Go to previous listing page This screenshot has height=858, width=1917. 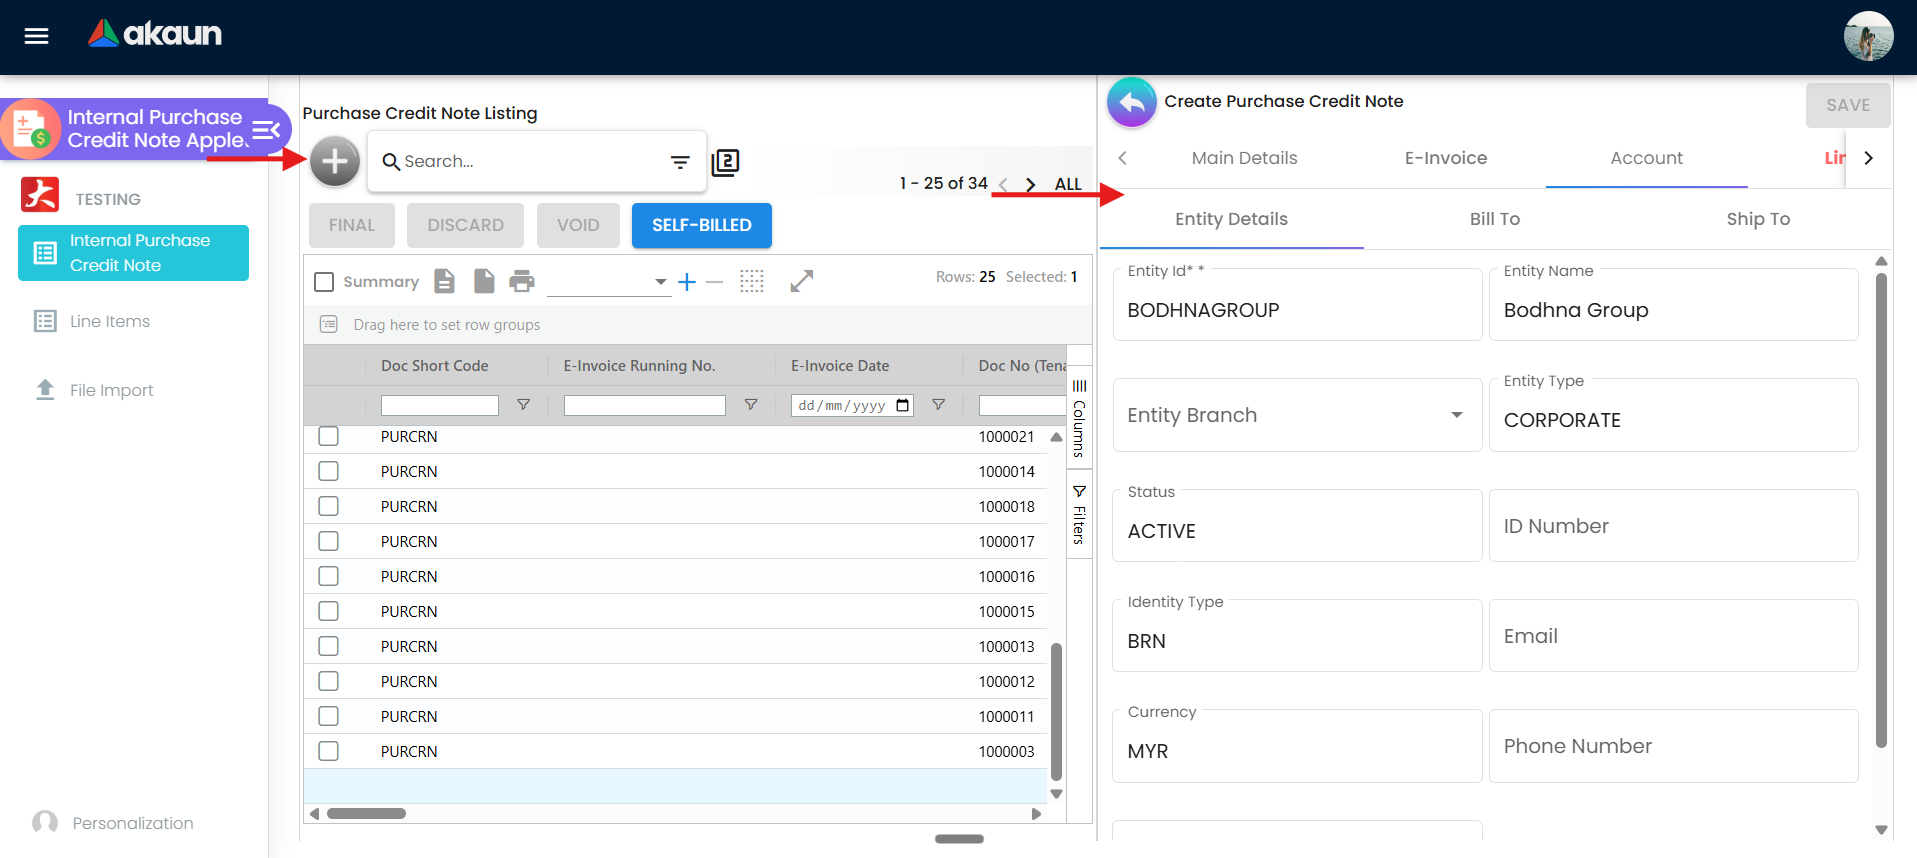1003,184
